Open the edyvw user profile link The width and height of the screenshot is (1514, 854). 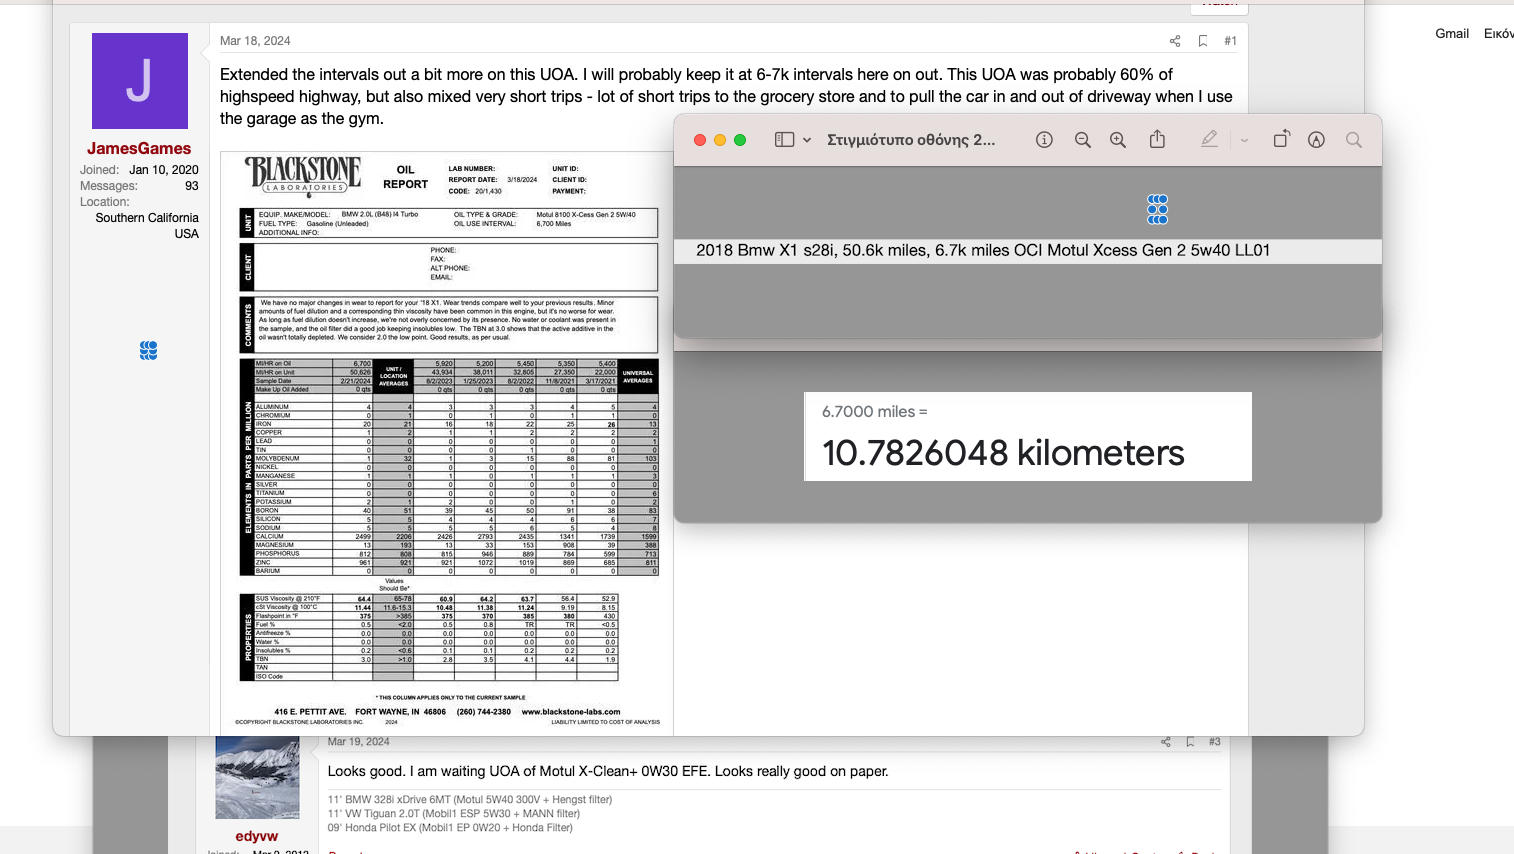coord(257,836)
